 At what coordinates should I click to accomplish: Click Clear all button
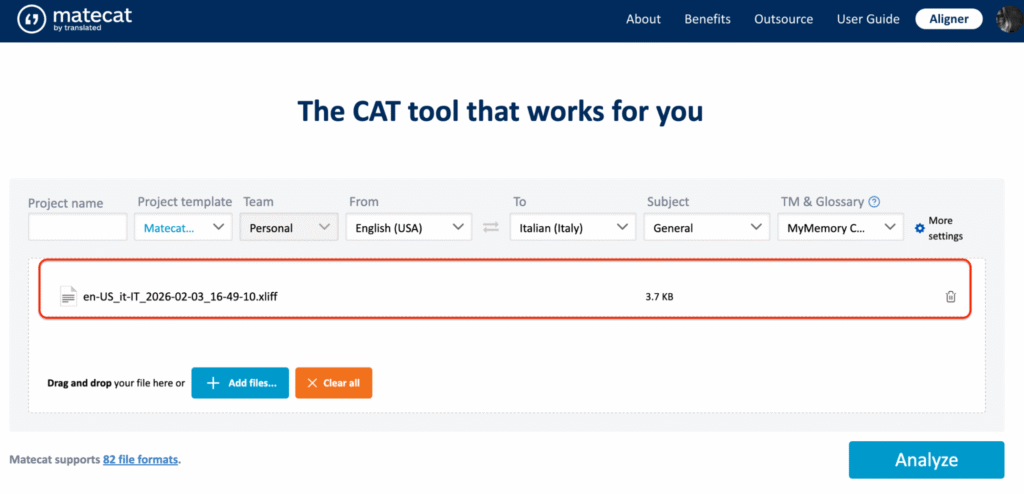pos(334,383)
